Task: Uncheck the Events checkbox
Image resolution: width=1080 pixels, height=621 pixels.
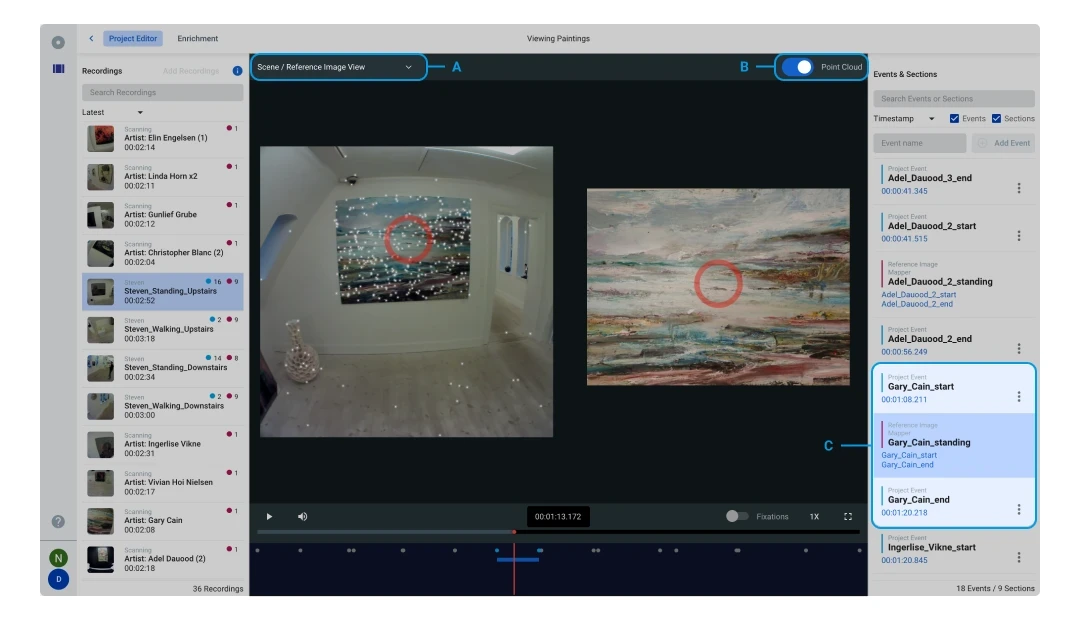Action: click(x=954, y=118)
